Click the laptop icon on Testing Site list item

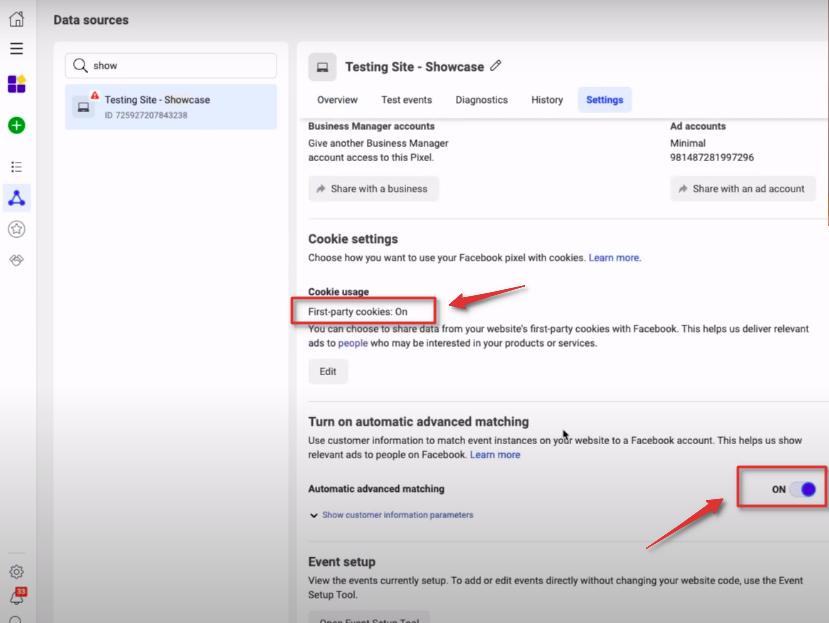[x=83, y=107]
